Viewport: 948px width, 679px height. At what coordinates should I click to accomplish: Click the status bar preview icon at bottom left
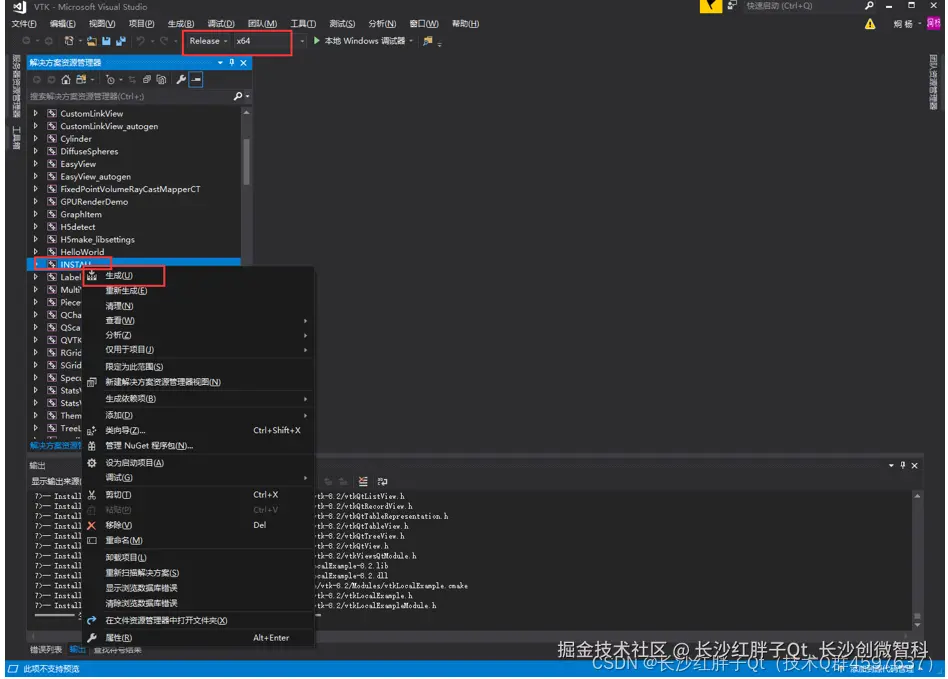coord(13,669)
